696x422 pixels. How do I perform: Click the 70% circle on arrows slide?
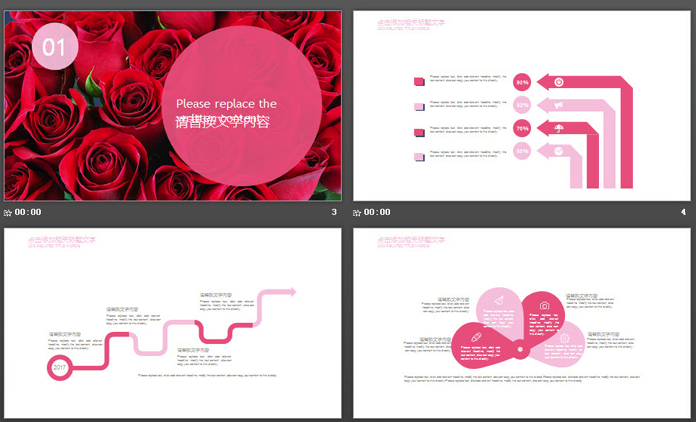(x=522, y=128)
